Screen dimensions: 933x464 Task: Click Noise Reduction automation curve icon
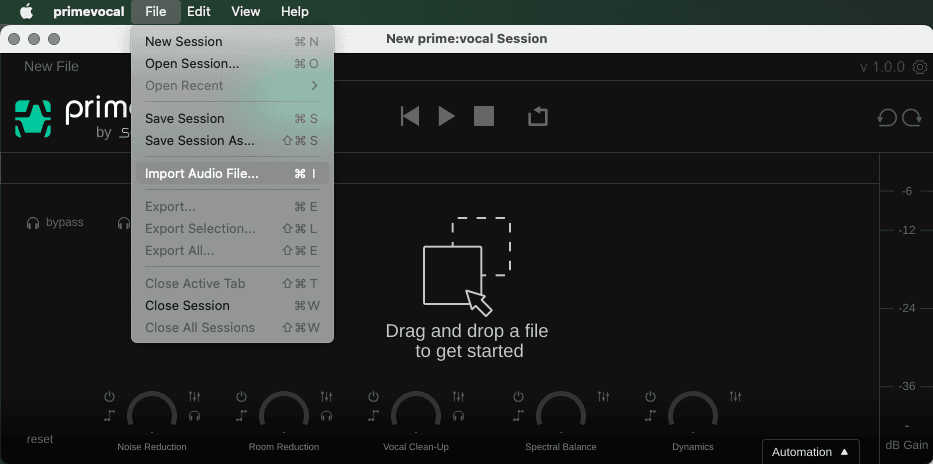(x=109, y=415)
